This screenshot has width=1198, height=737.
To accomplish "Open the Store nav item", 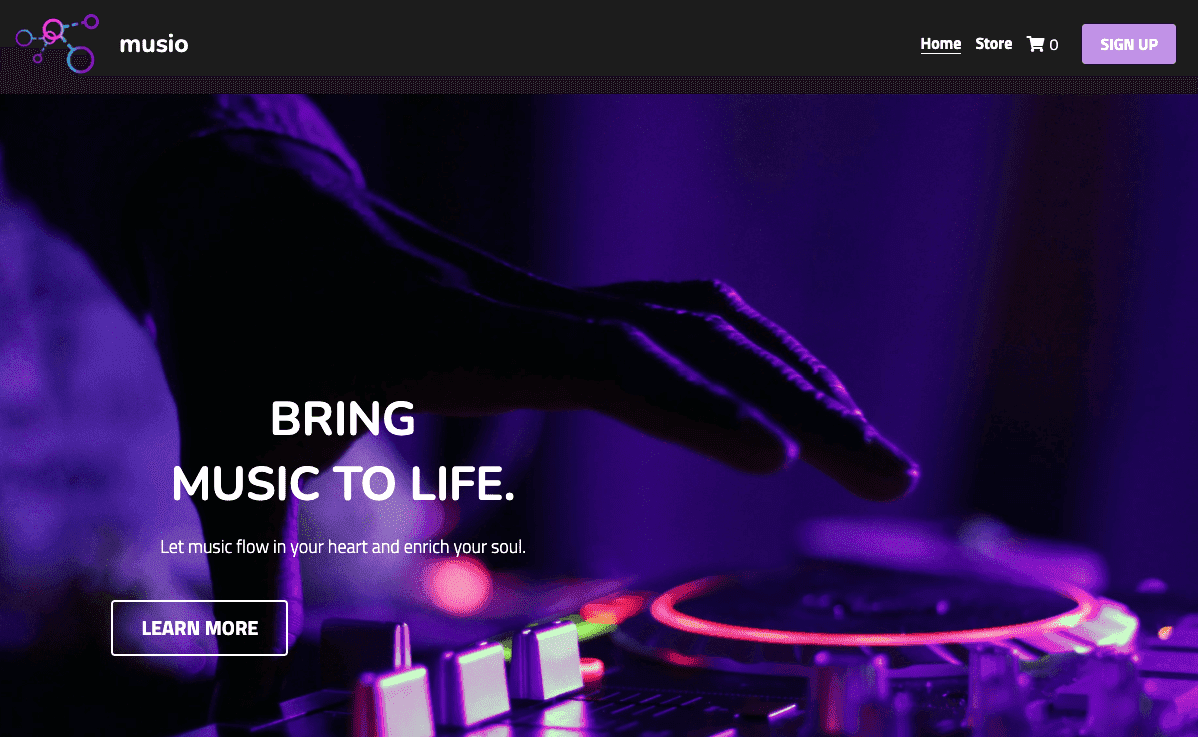I will tap(993, 44).
